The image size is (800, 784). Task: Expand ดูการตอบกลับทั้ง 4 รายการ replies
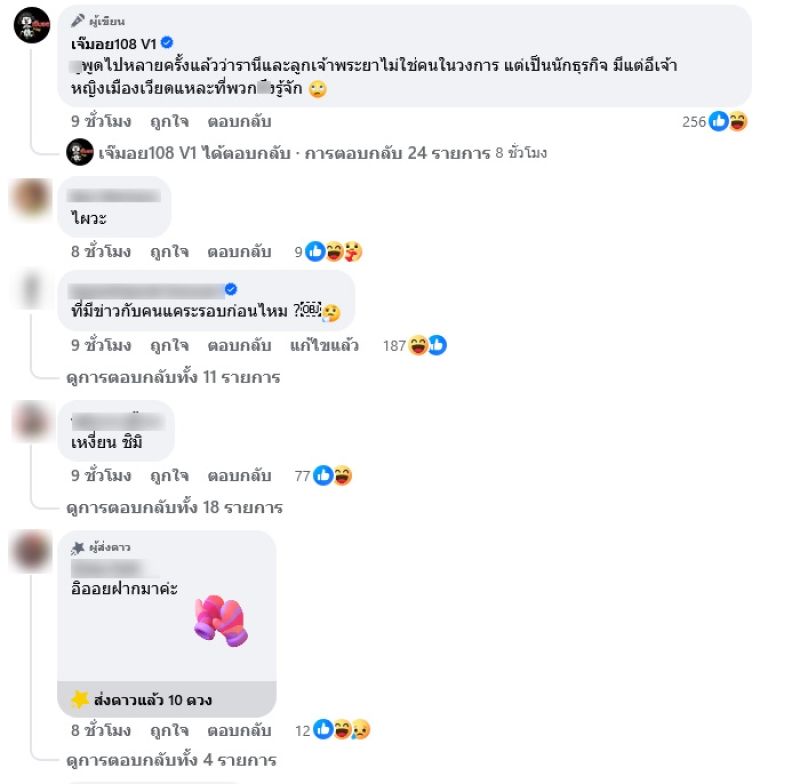coord(171,760)
